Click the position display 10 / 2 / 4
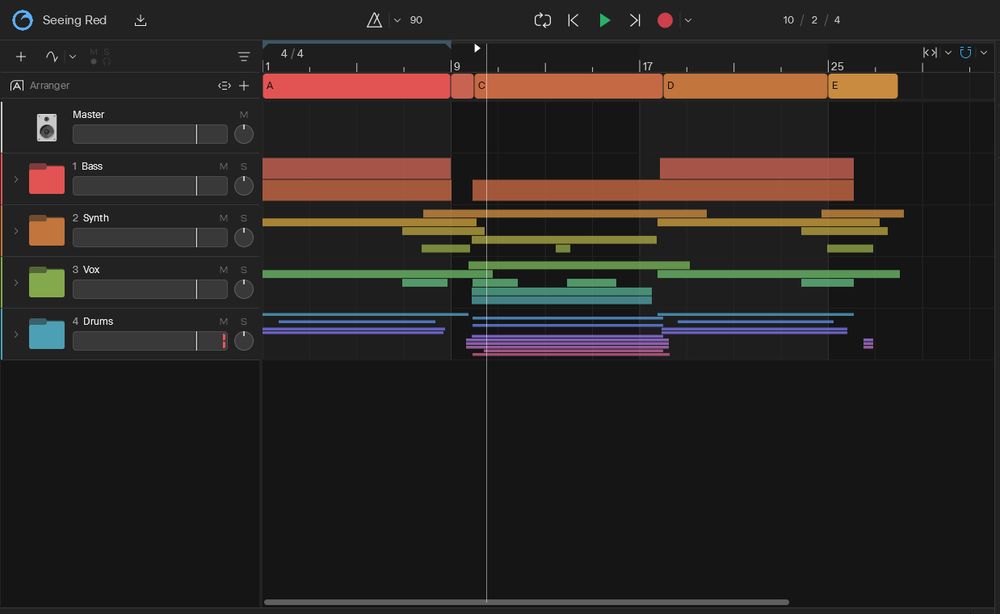Viewport: 1000px width, 614px height. click(811, 20)
